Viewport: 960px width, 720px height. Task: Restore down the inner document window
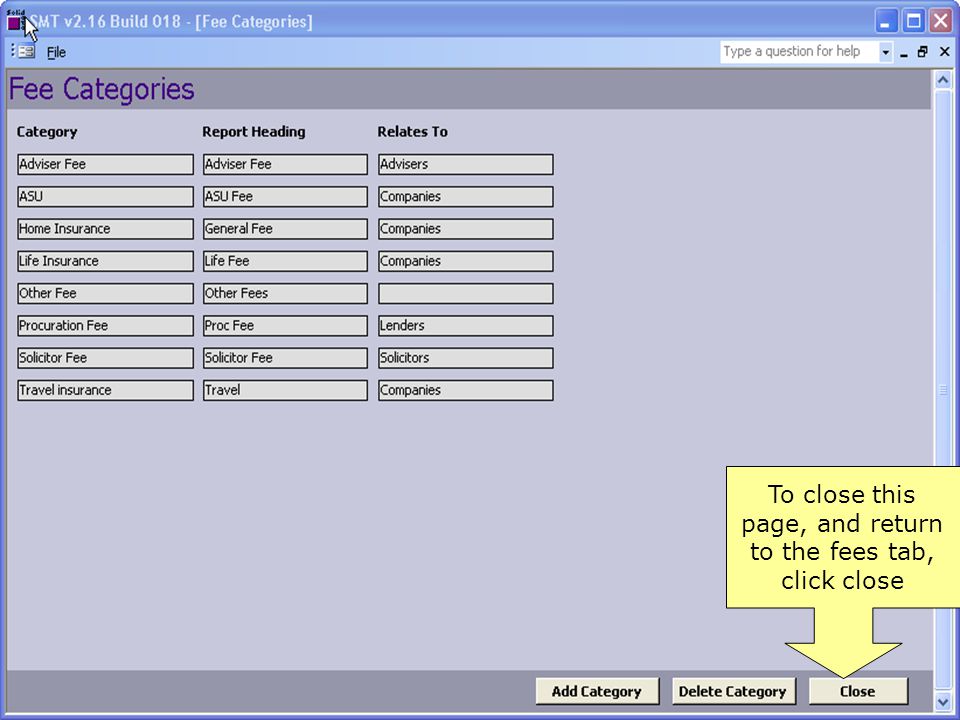coord(923,53)
